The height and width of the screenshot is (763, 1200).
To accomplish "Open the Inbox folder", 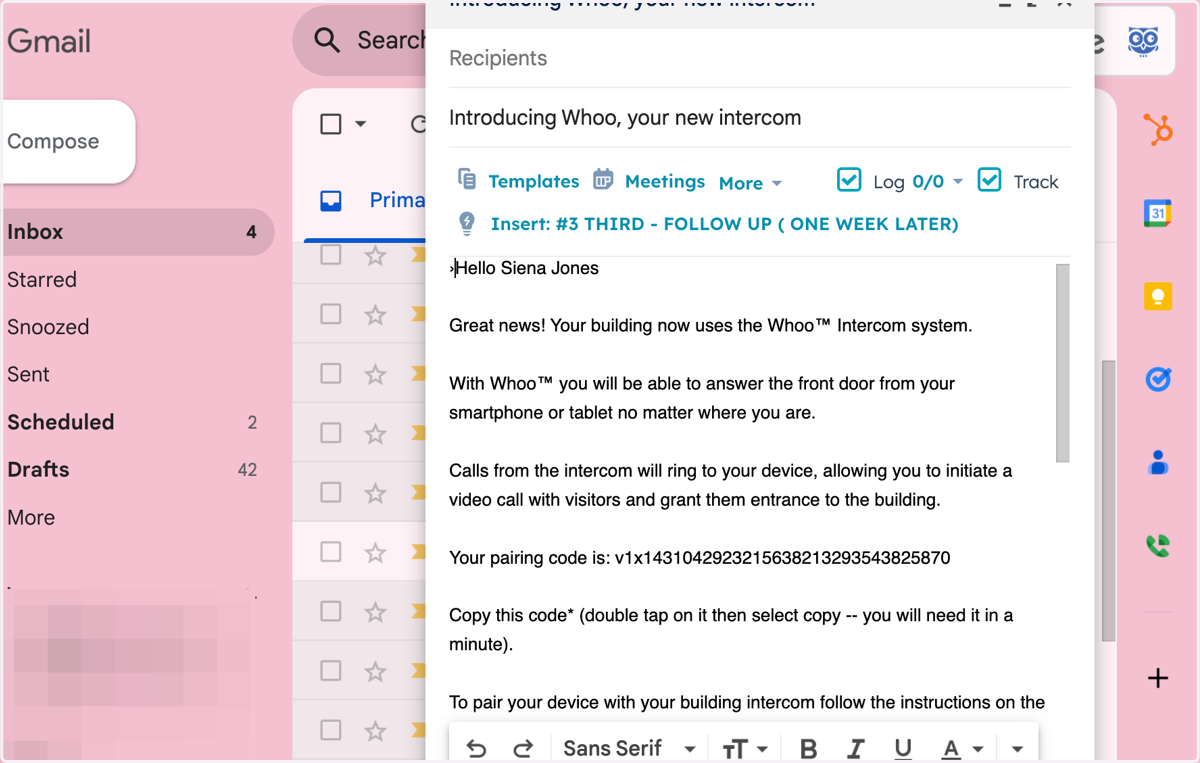I will click(x=137, y=232).
